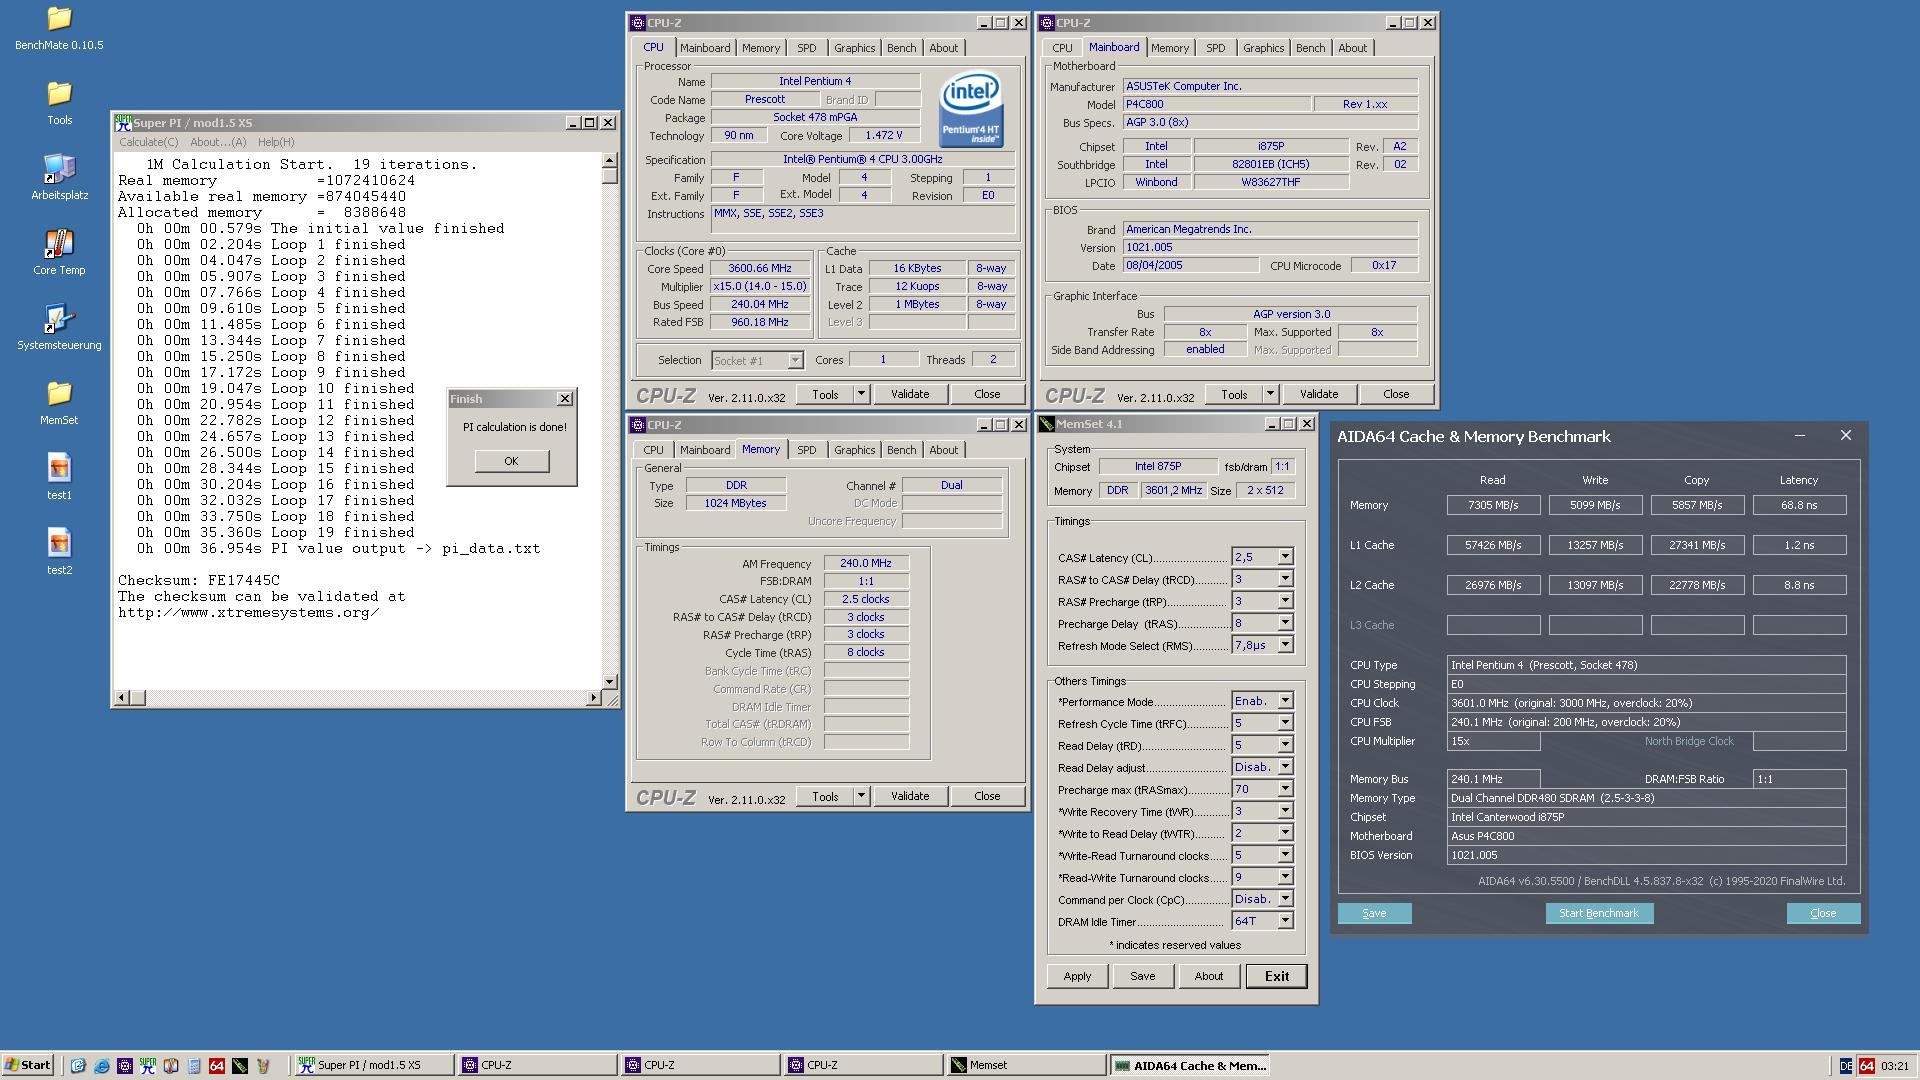
Task: Launch Super PI from the quick launch bar
Action: pos(147,1066)
